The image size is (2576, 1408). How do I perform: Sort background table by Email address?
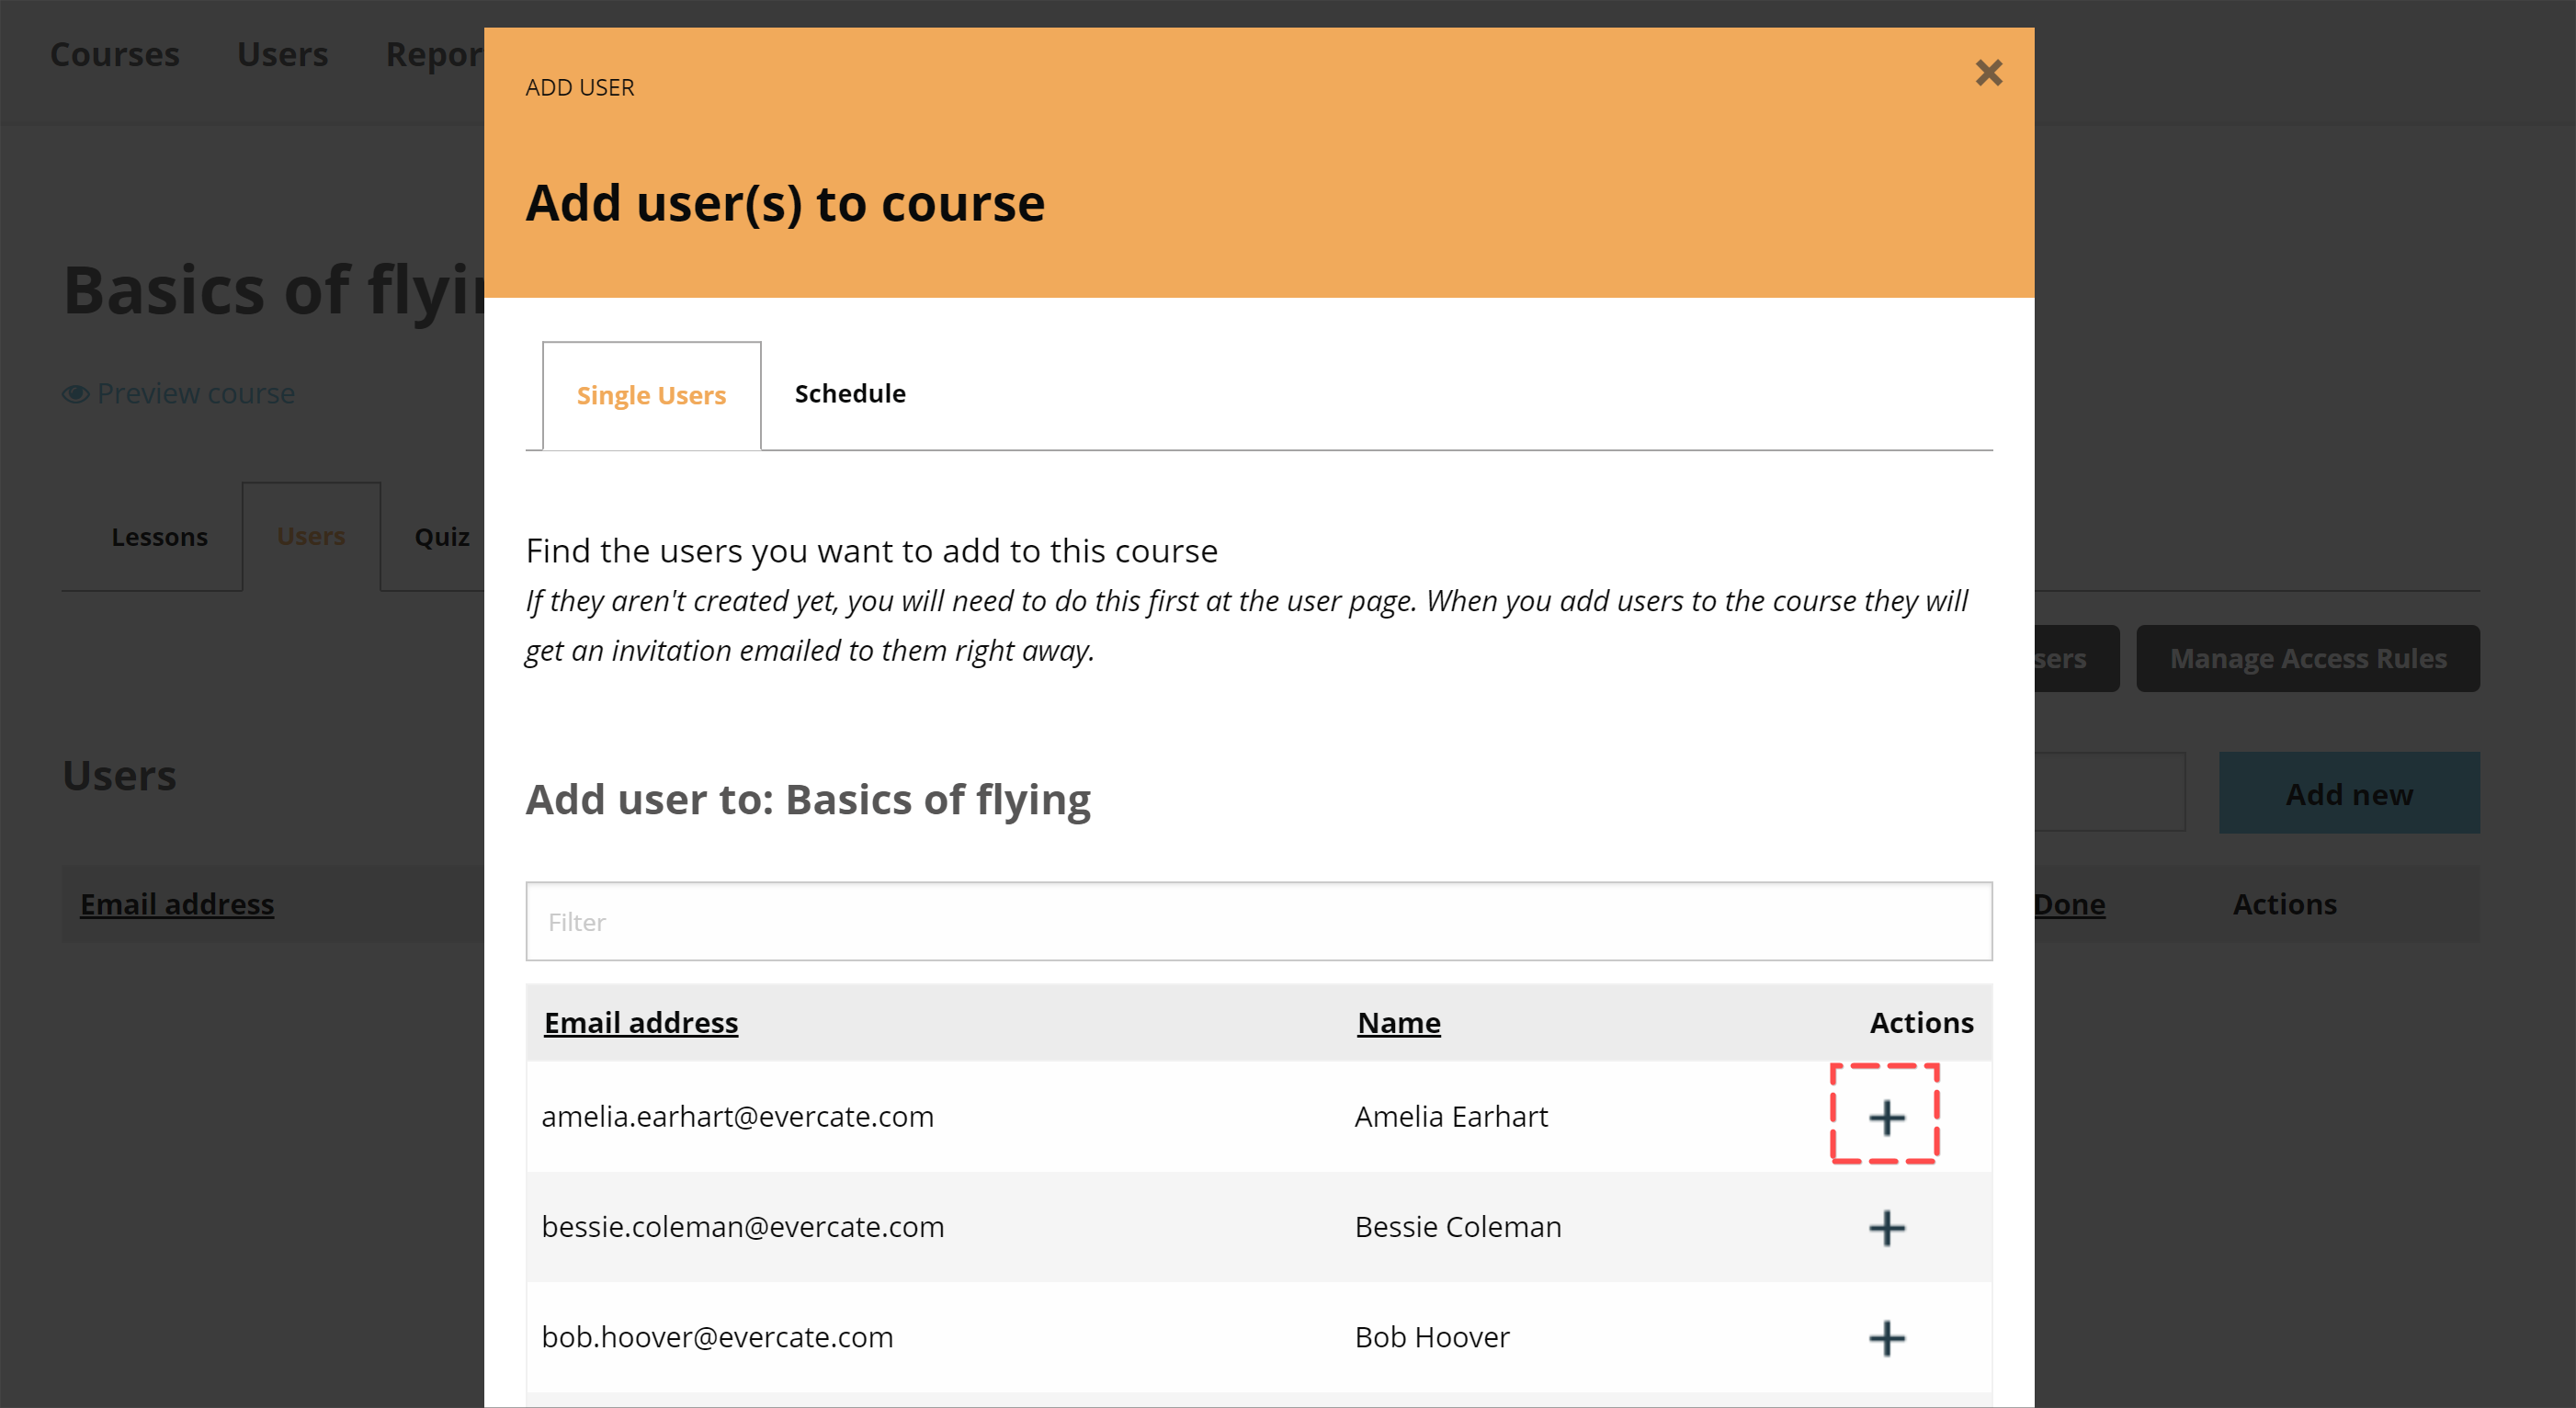pos(177,904)
